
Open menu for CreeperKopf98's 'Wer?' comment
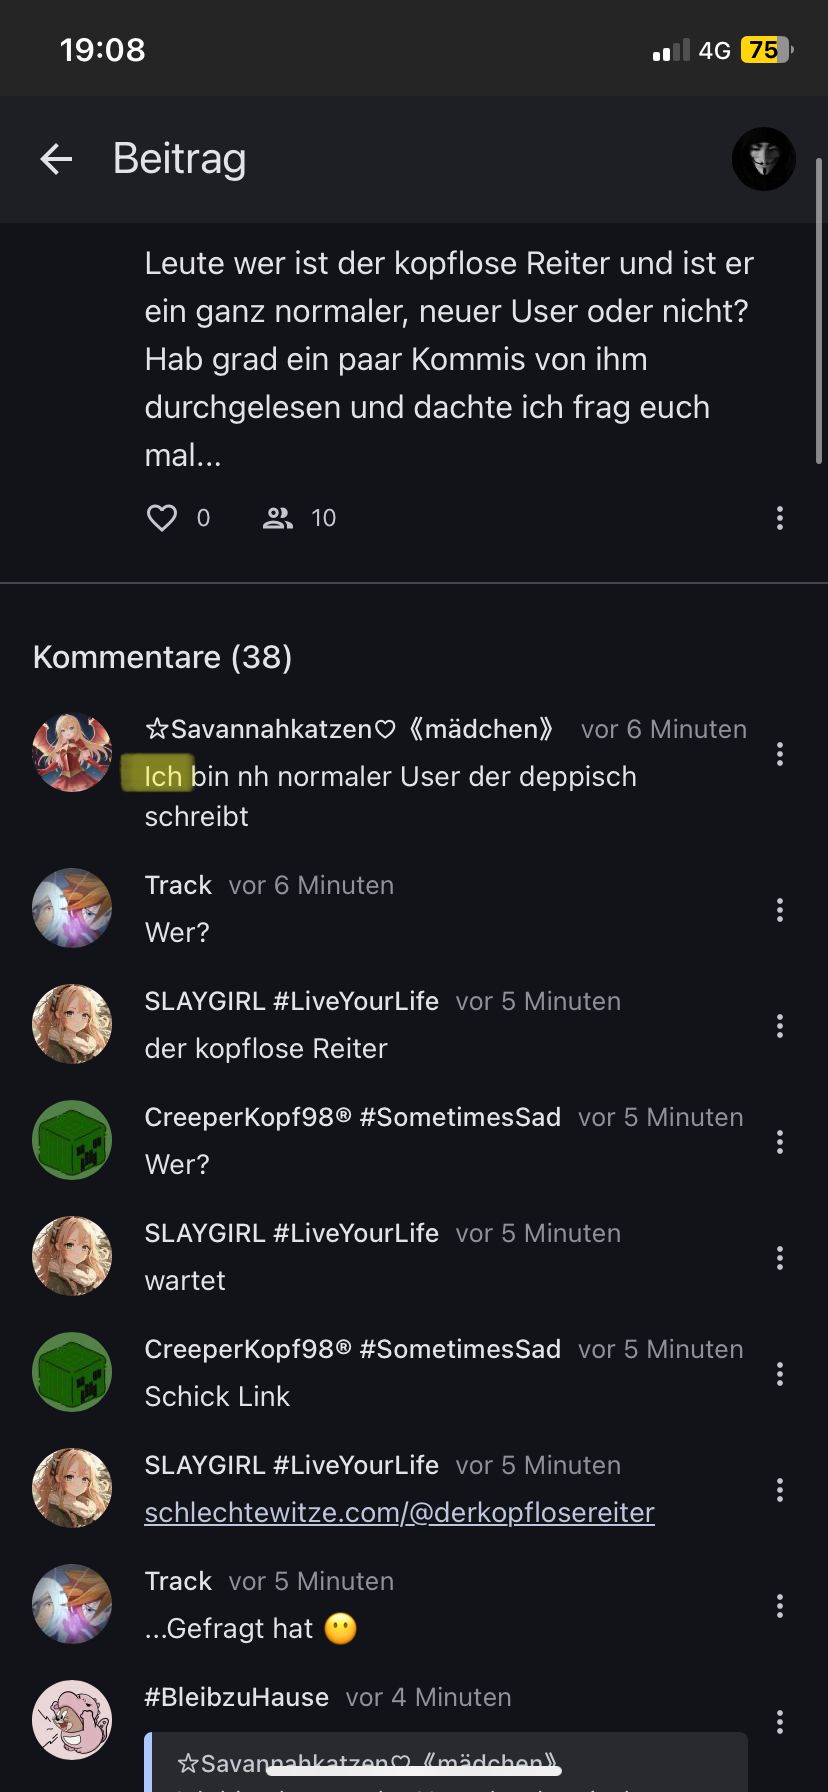tap(779, 1142)
